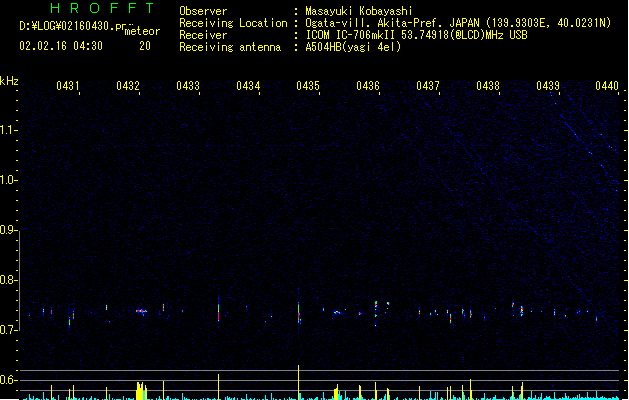Click the 0.6 kHz axis label
The image size is (629, 400).
coord(8,380)
